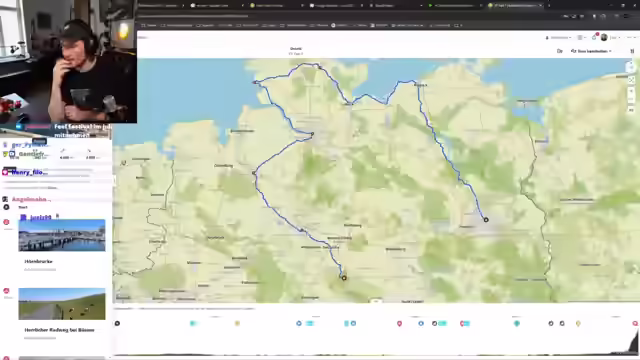Click the streamer webcam overlay
The height and width of the screenshot is (360, 640).
68,61
